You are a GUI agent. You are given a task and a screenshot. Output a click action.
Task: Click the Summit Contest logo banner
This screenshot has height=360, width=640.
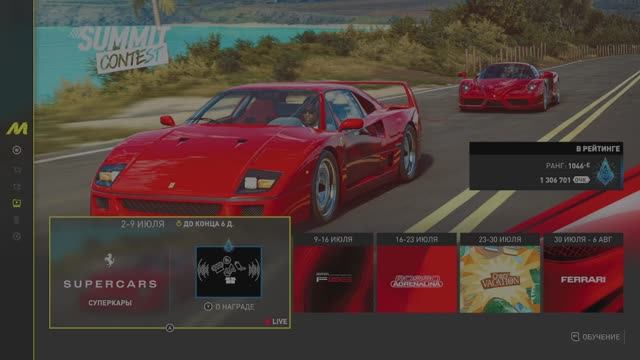pyautogui.click(x=121, y=49)
